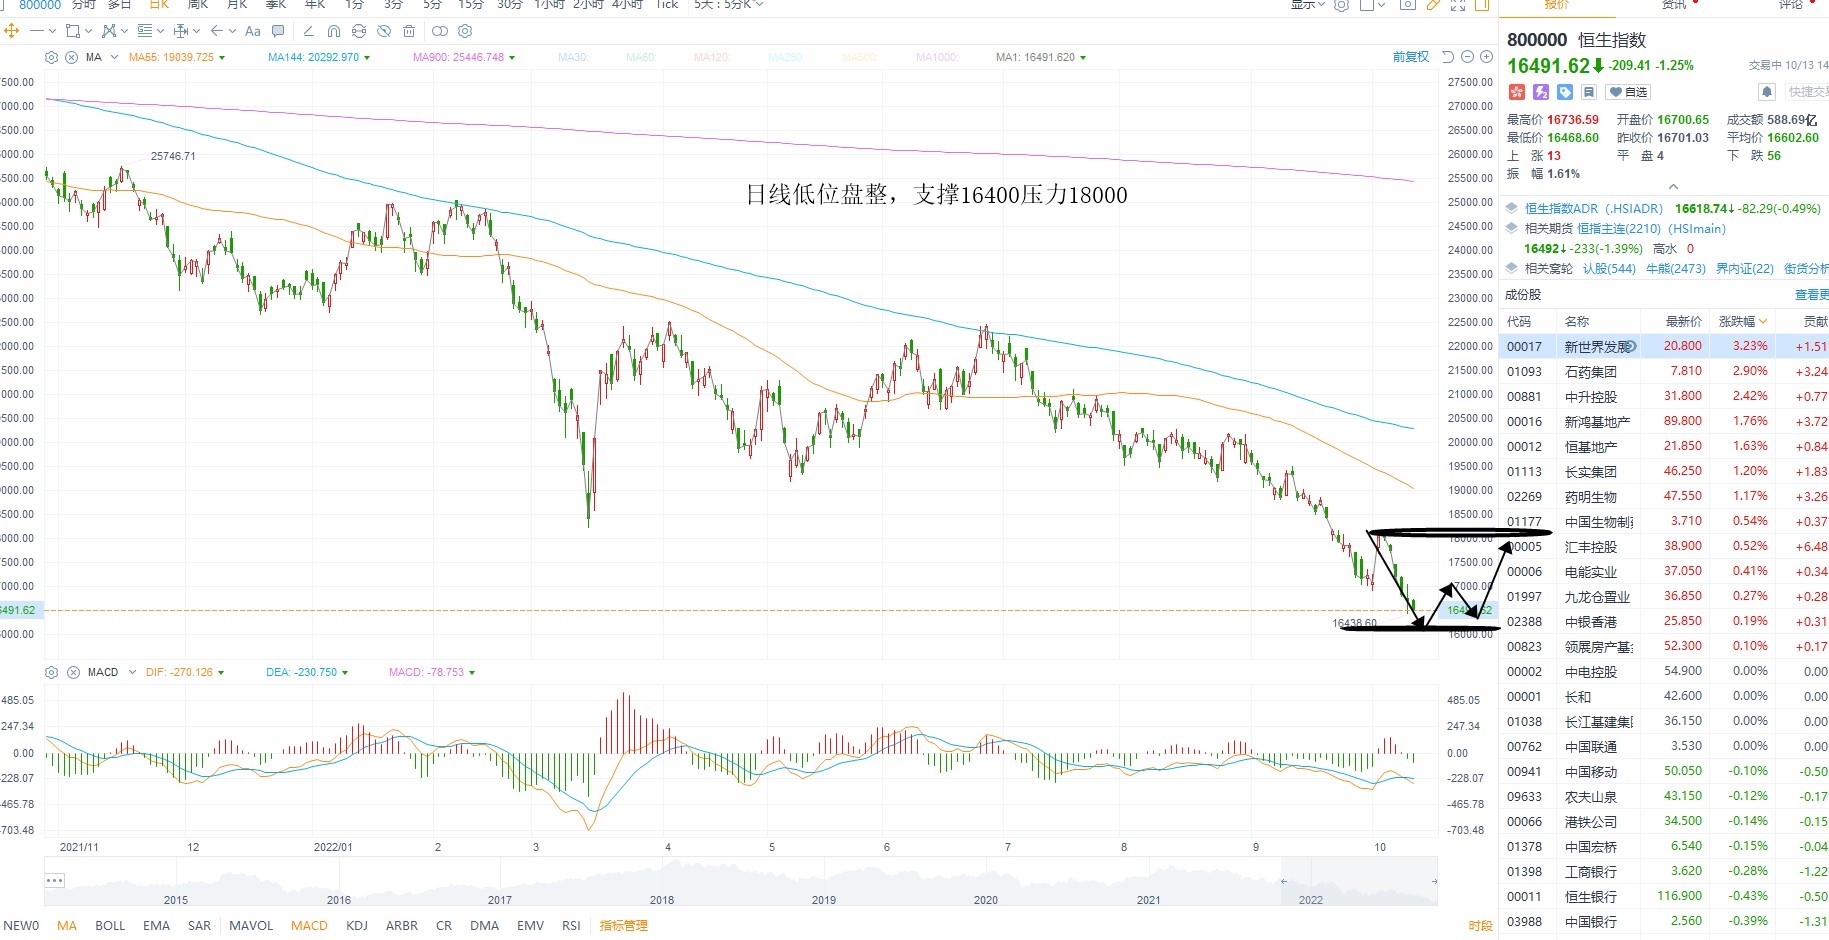Screen dimensions: 1829x940
Task: Toggle 自选 watchlist heart button
Action: click(x=1628, y=92)
